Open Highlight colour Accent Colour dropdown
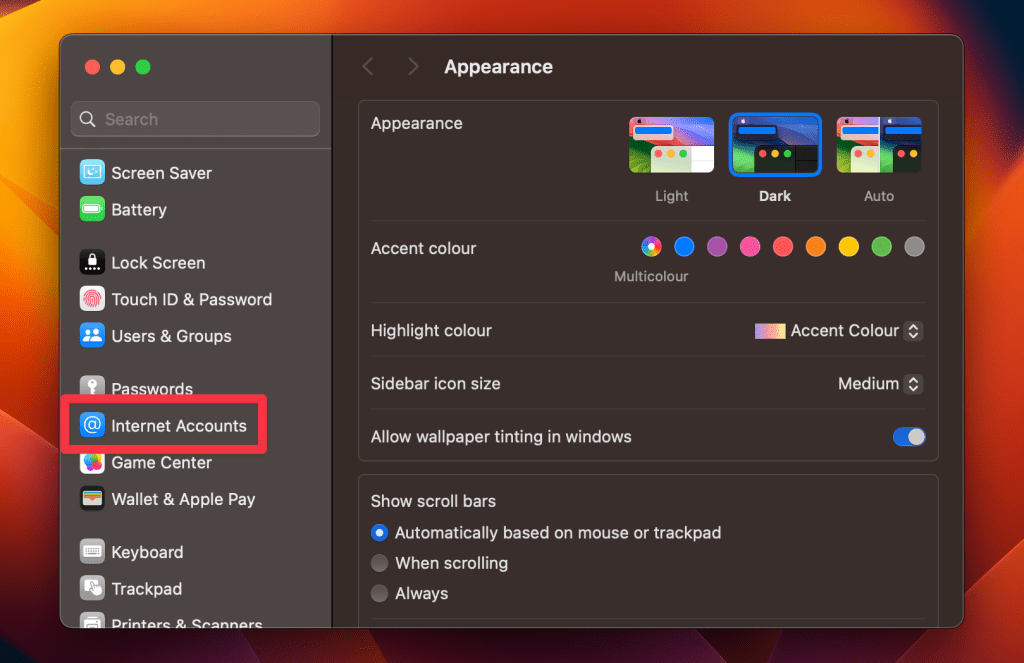This screenshot has width=1024, height=663. coord(839,331)
